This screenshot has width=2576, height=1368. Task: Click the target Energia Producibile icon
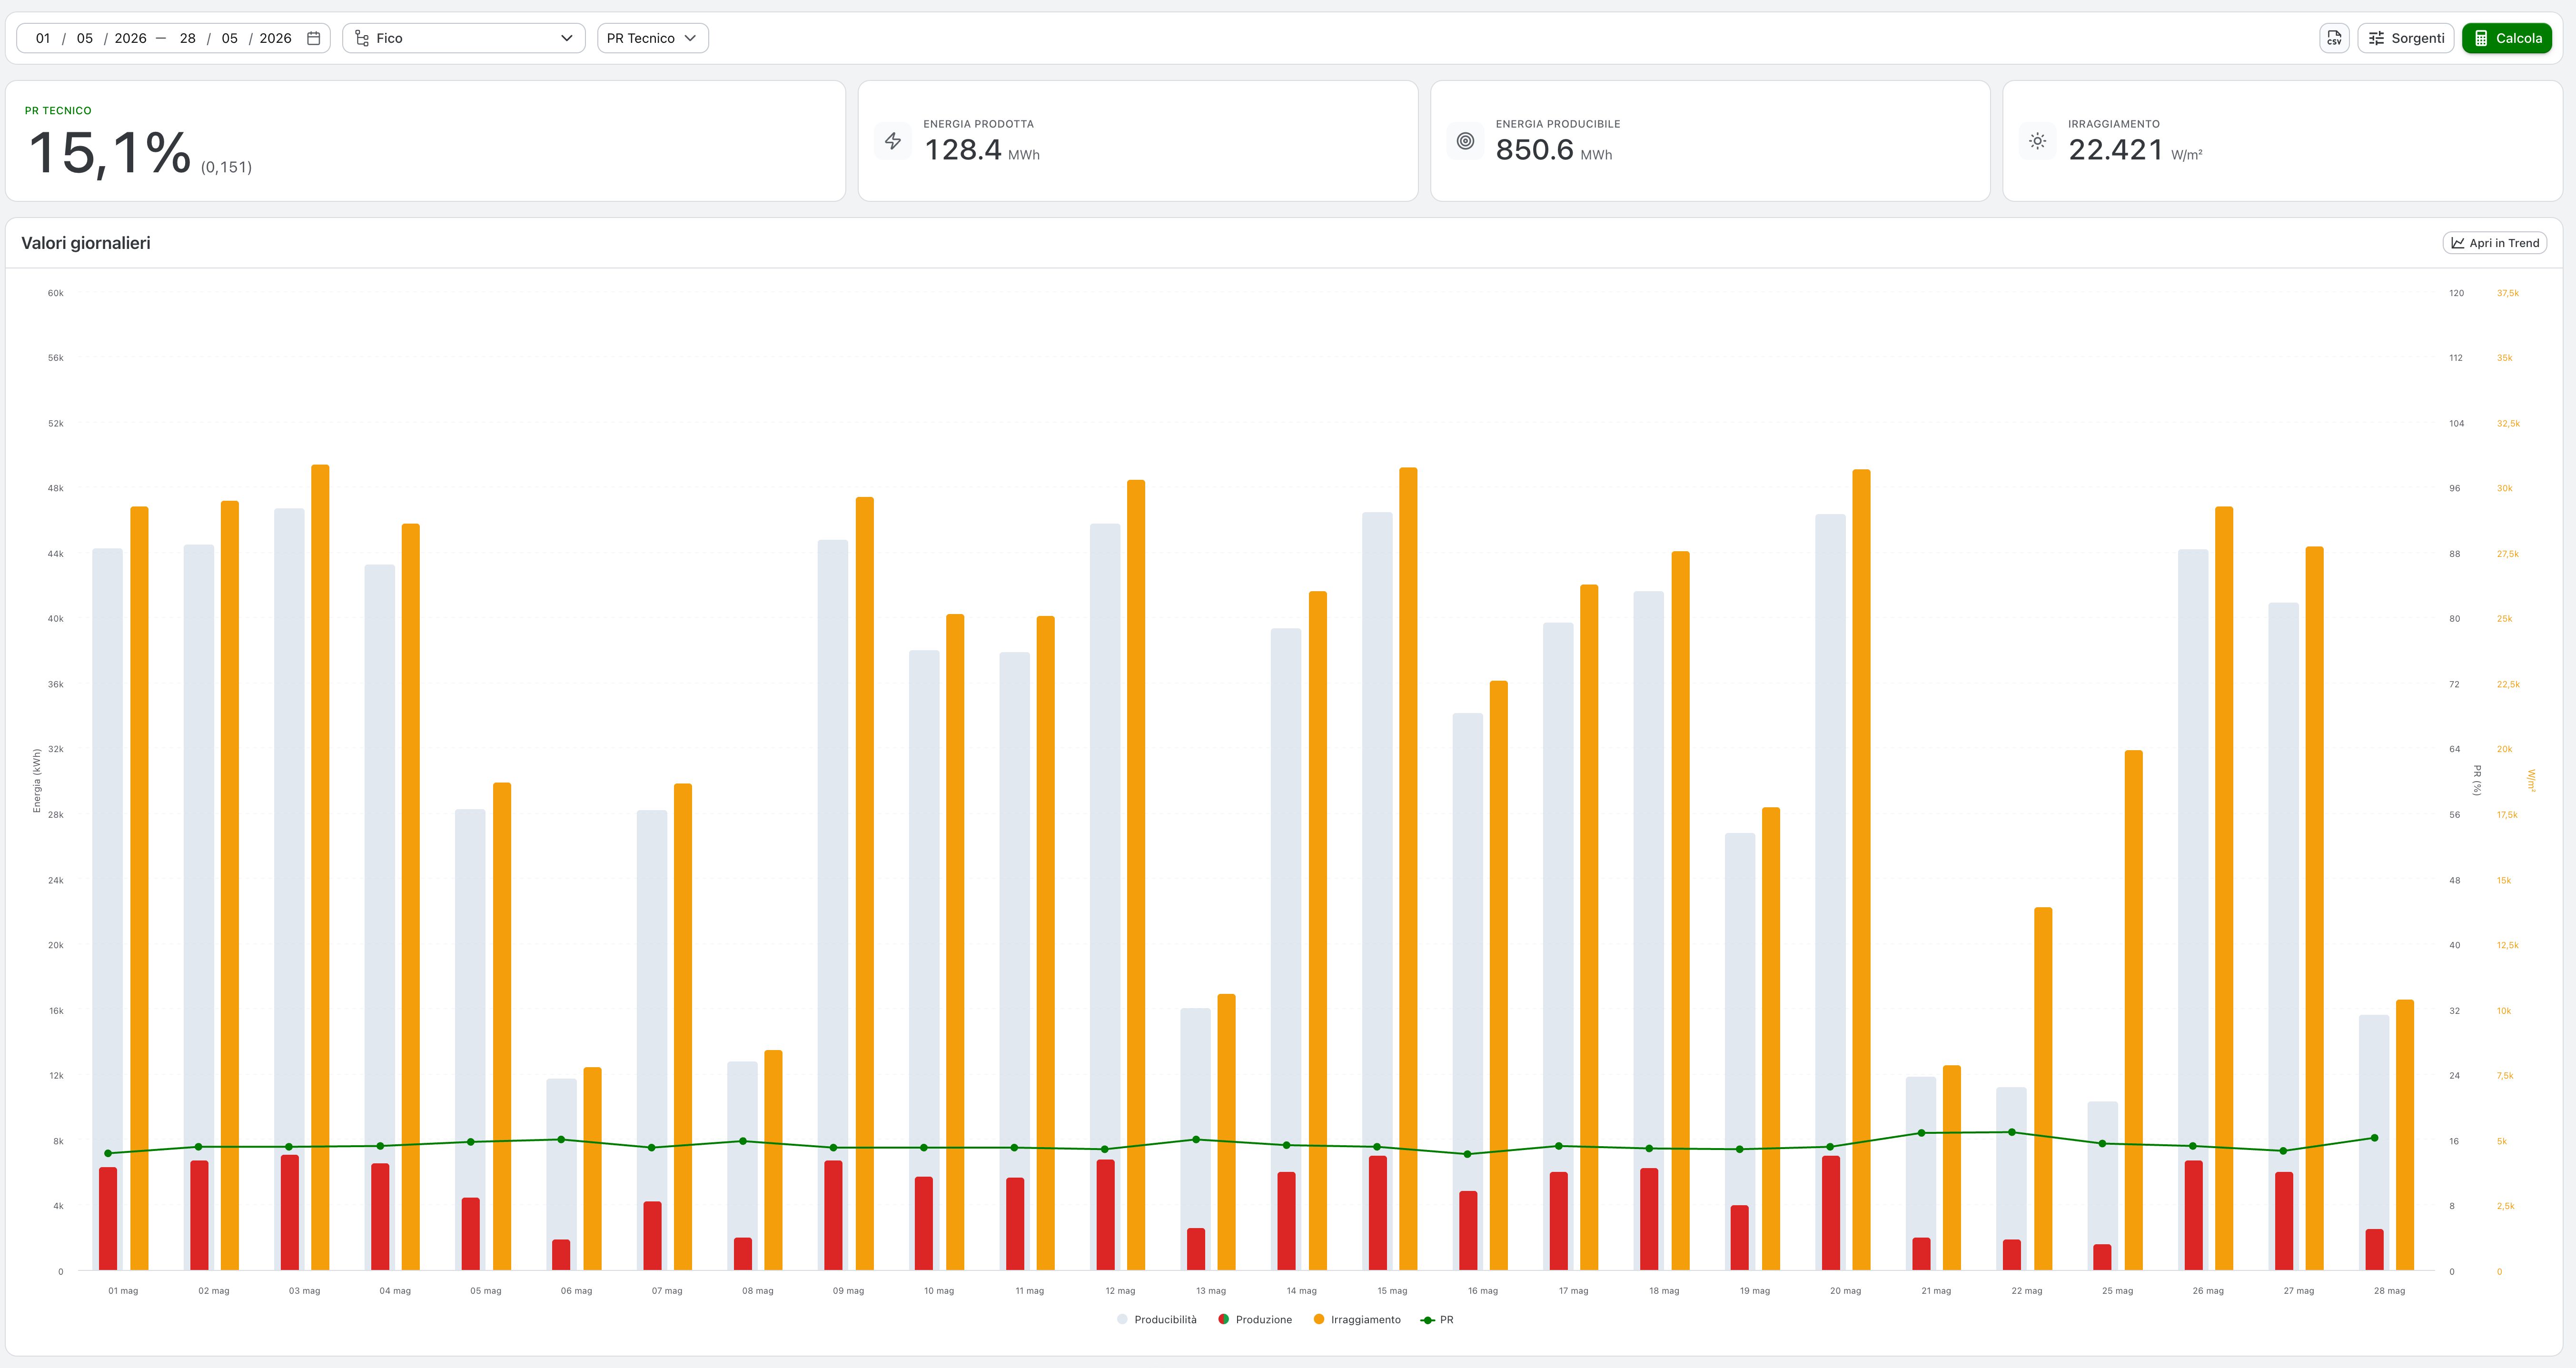click(1465, 141)
